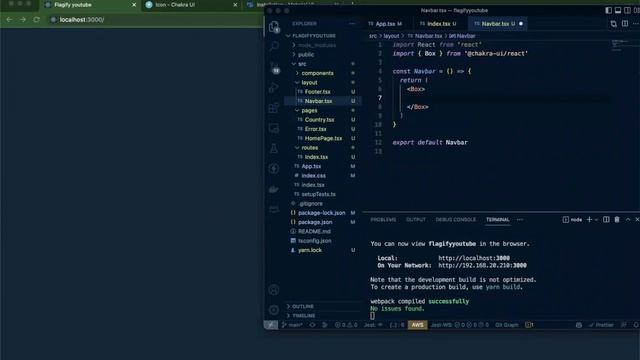The height and width of the screenshot is (360, 640).
Task: Switch to the App.tsx editor tab
Action: [x=384, y=24]
